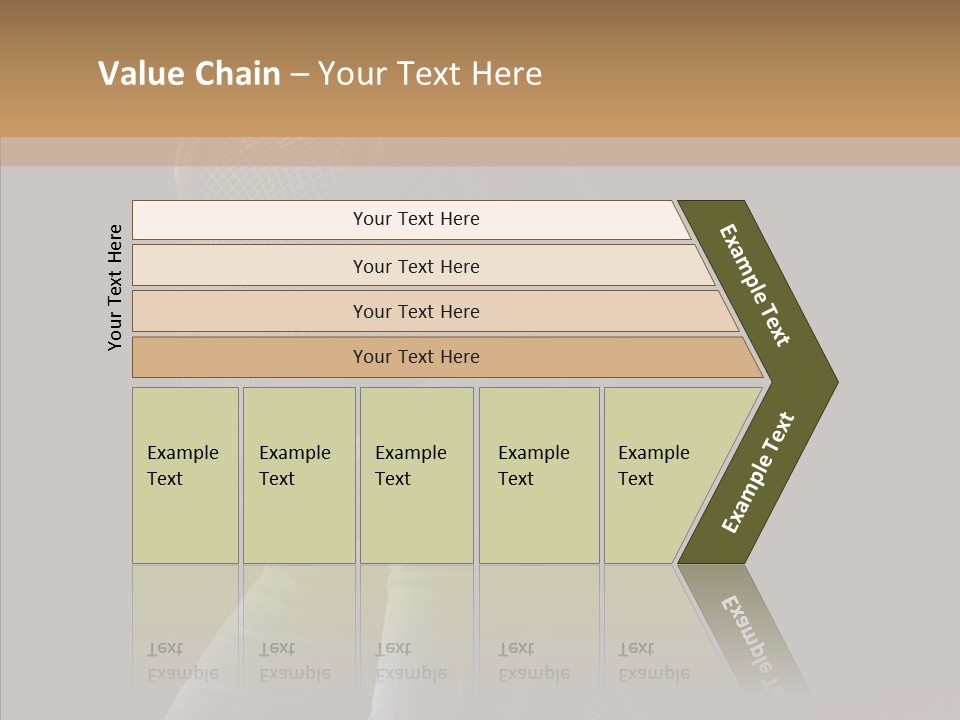The image size is (960, 720).
Task: Click the fourth darkest 'Your Text Here' bar
Action: [x=448, y=357]
